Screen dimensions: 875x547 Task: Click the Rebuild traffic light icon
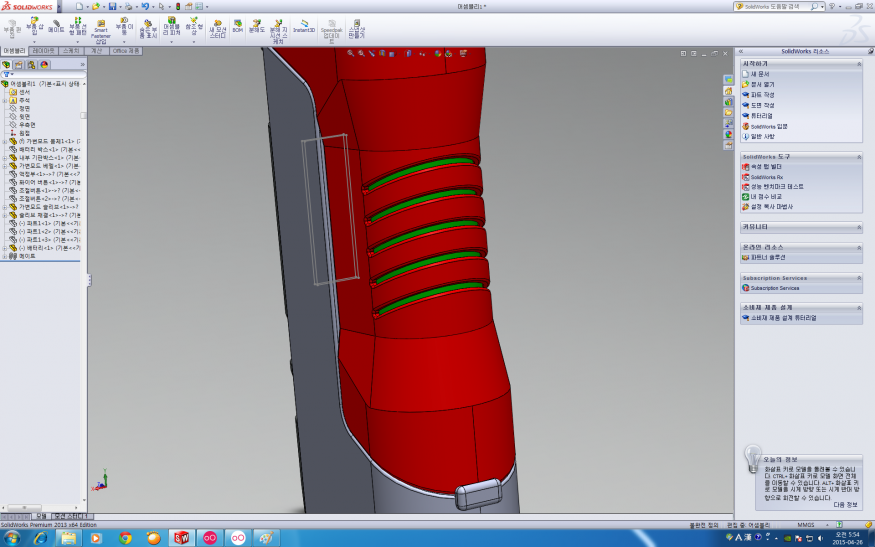tap(178, 6)
